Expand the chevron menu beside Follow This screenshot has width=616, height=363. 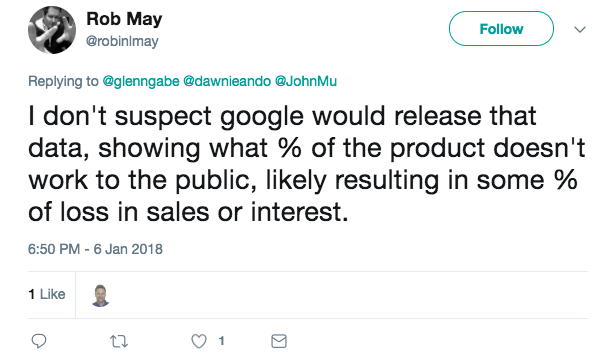(580, 29)
